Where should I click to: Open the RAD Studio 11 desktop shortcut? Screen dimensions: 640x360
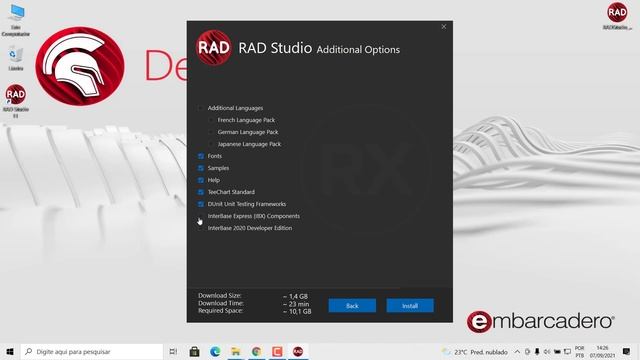[16, 101]
